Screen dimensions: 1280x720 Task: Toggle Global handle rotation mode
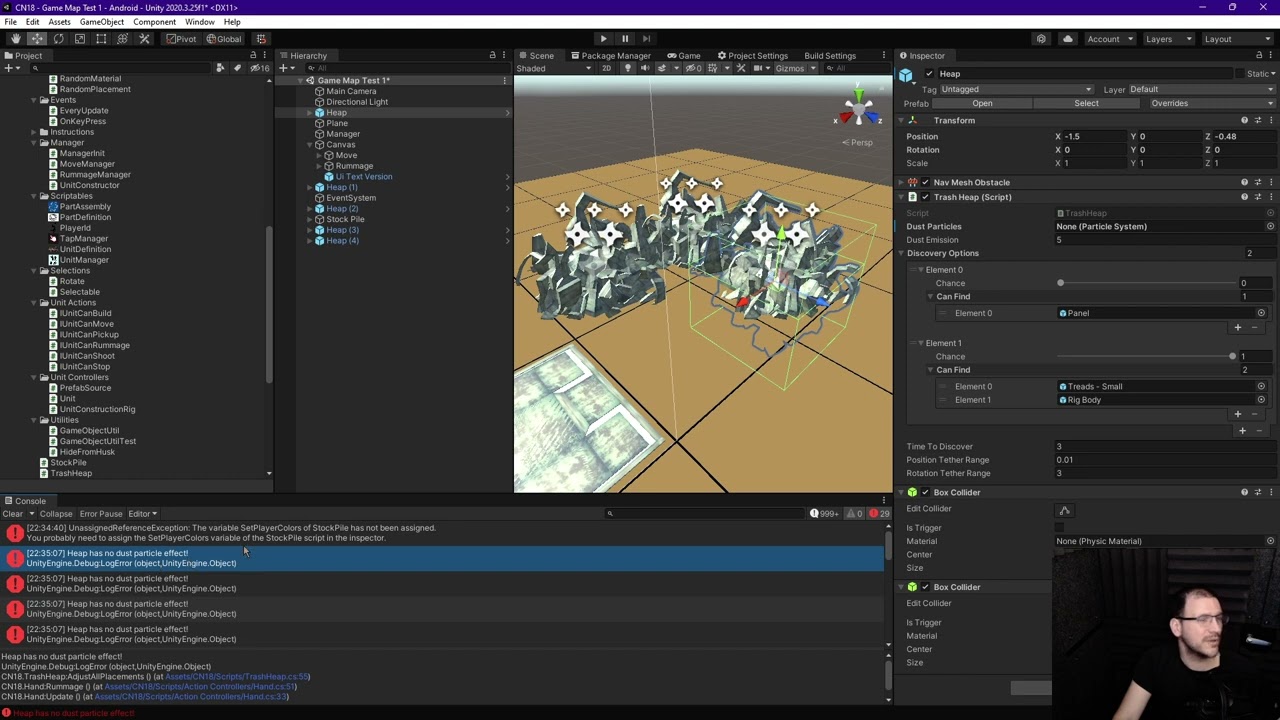[x=224, y=39]
